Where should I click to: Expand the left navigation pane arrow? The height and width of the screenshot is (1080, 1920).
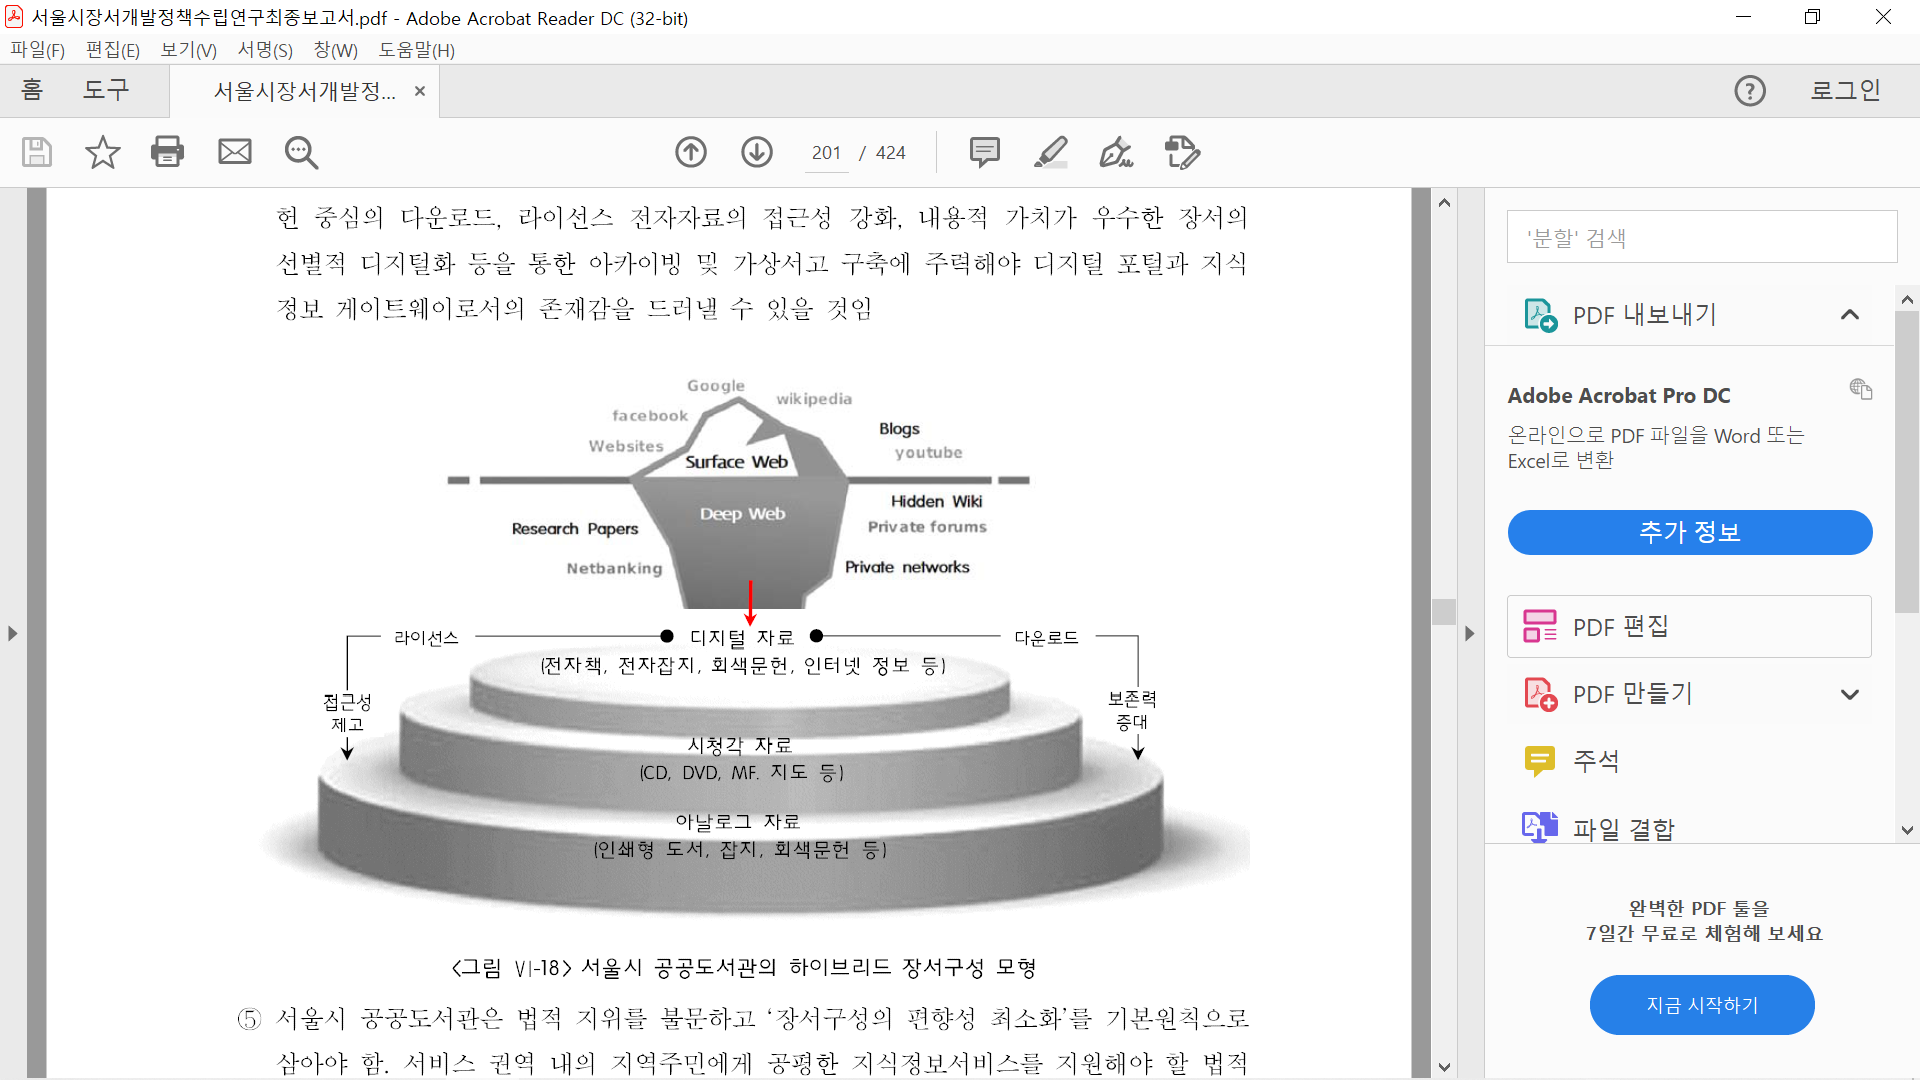click(x=12, y=633)
